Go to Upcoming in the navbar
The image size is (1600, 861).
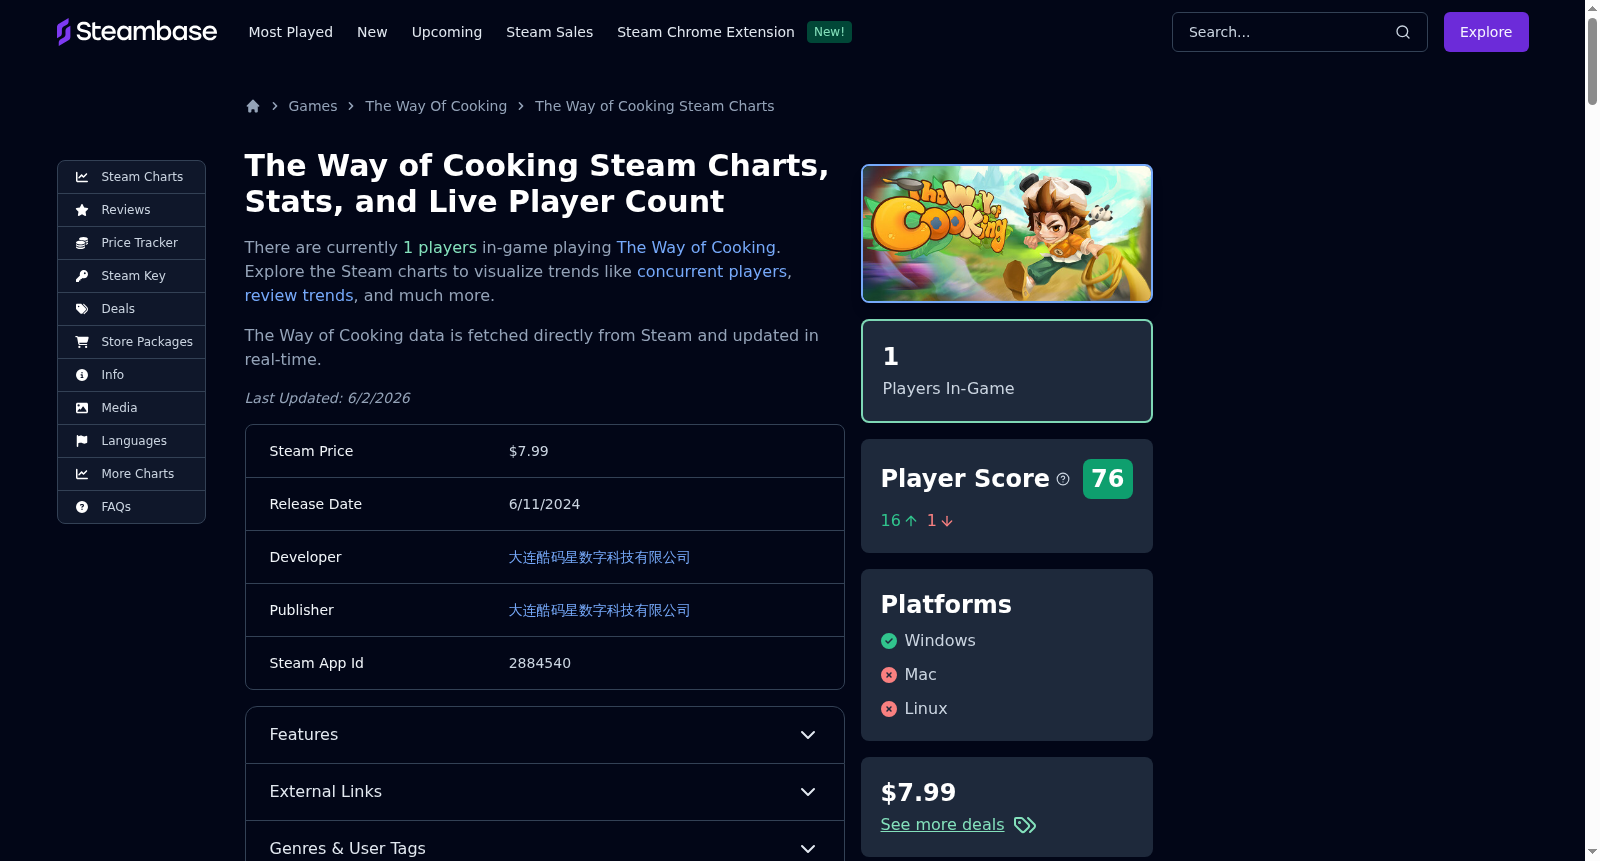pyautogui.click(x=447, y=32)
